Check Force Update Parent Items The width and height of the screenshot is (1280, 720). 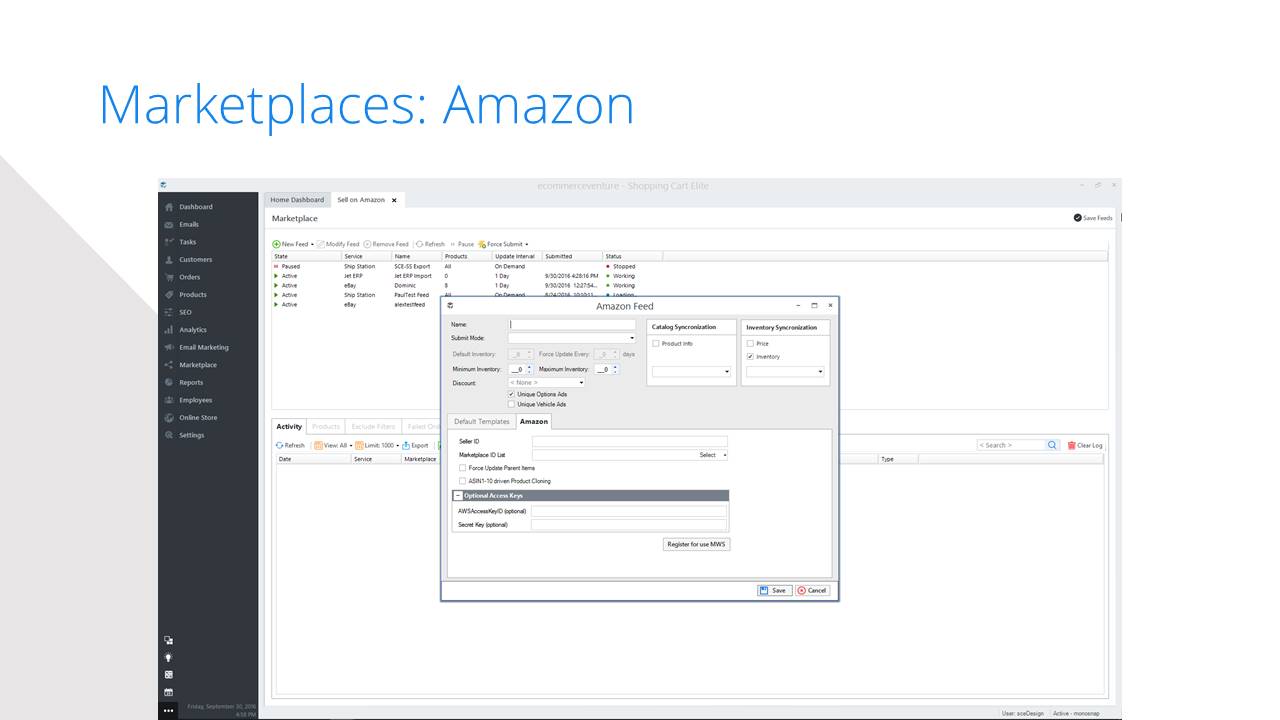pyautogui.click(x=462, y=468)
